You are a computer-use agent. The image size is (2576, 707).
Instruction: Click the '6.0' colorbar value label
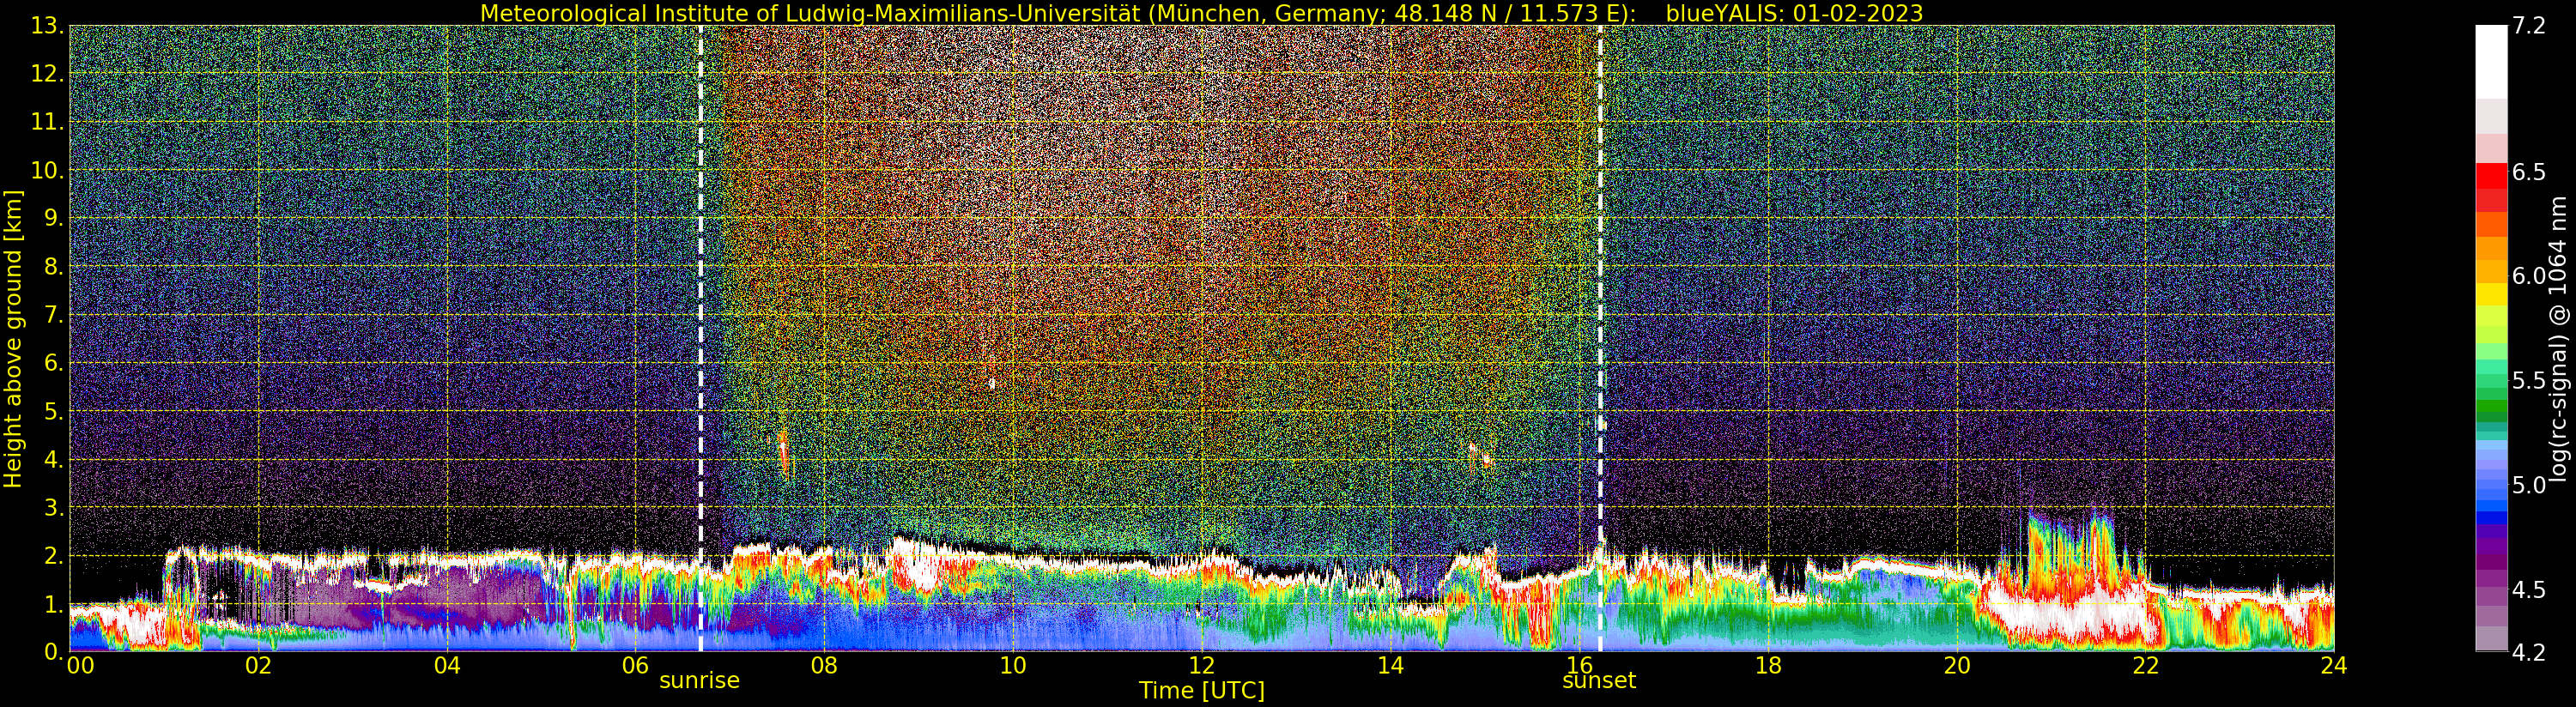[2529, 276]
